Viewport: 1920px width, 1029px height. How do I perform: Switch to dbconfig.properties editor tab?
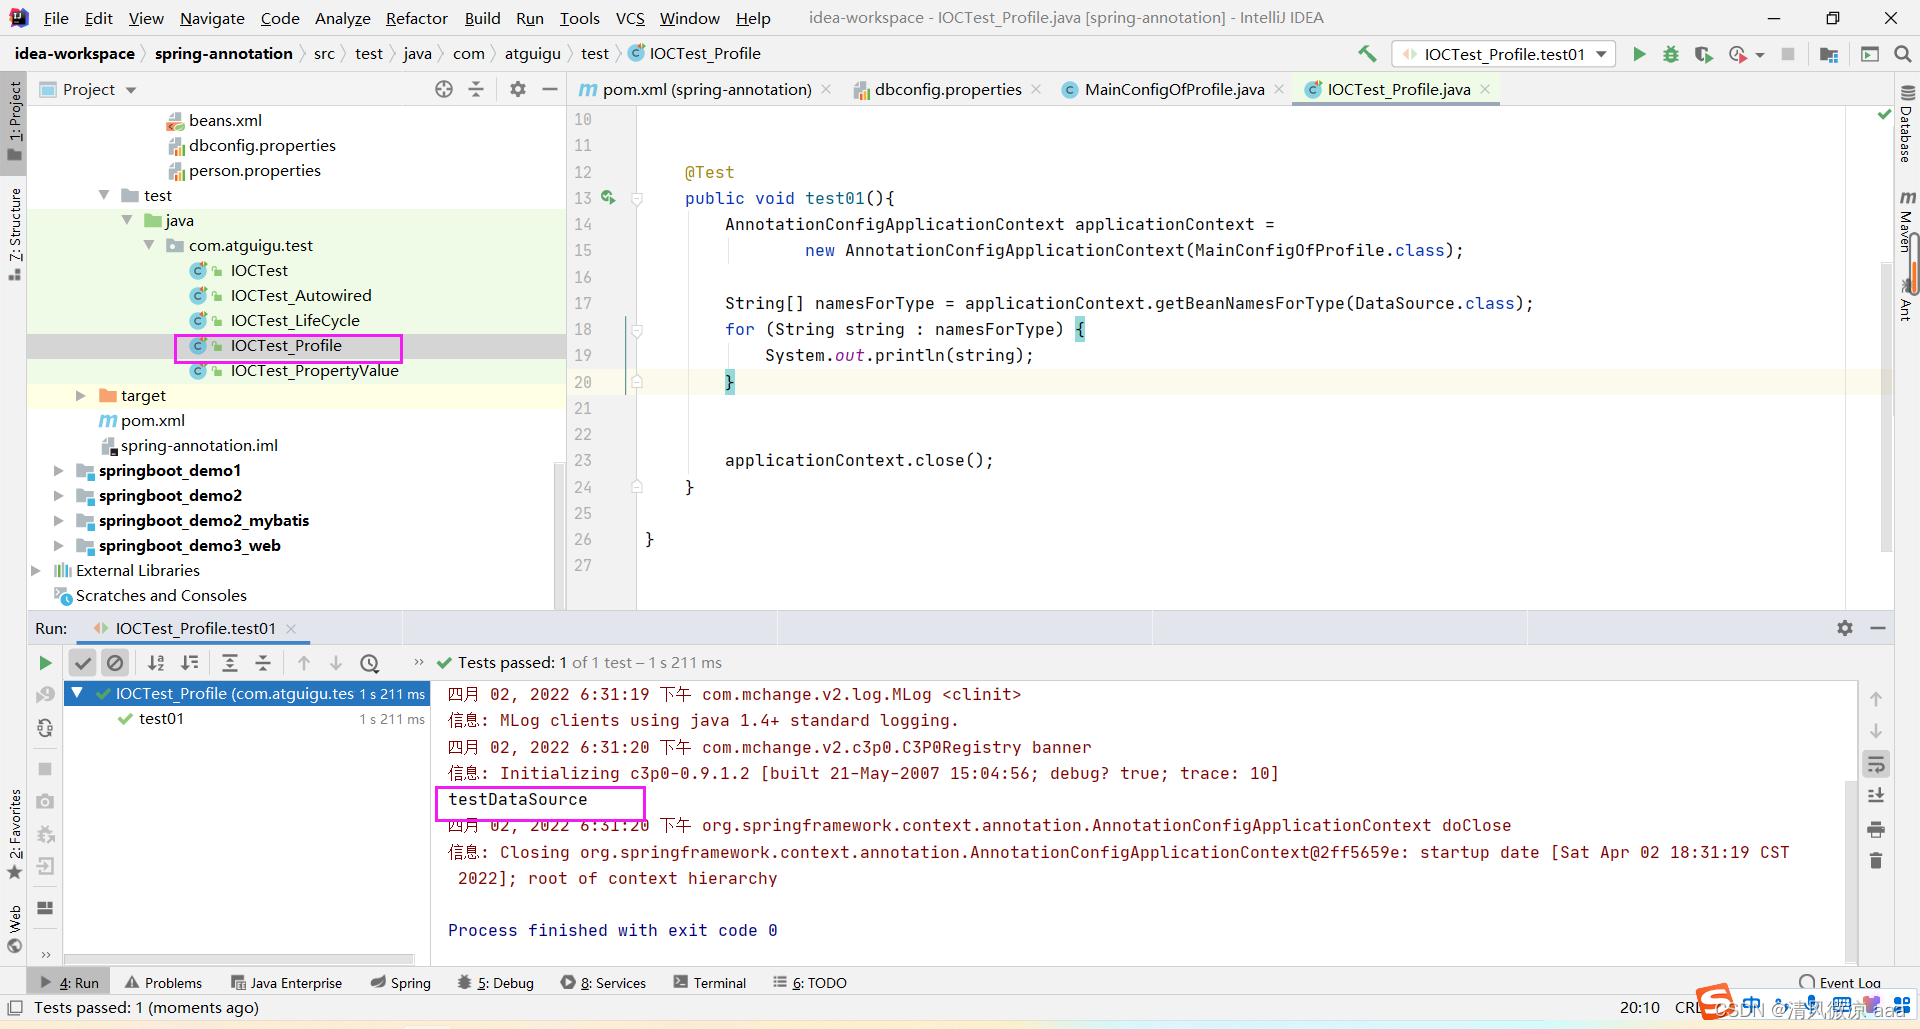(x=947, y=89)
